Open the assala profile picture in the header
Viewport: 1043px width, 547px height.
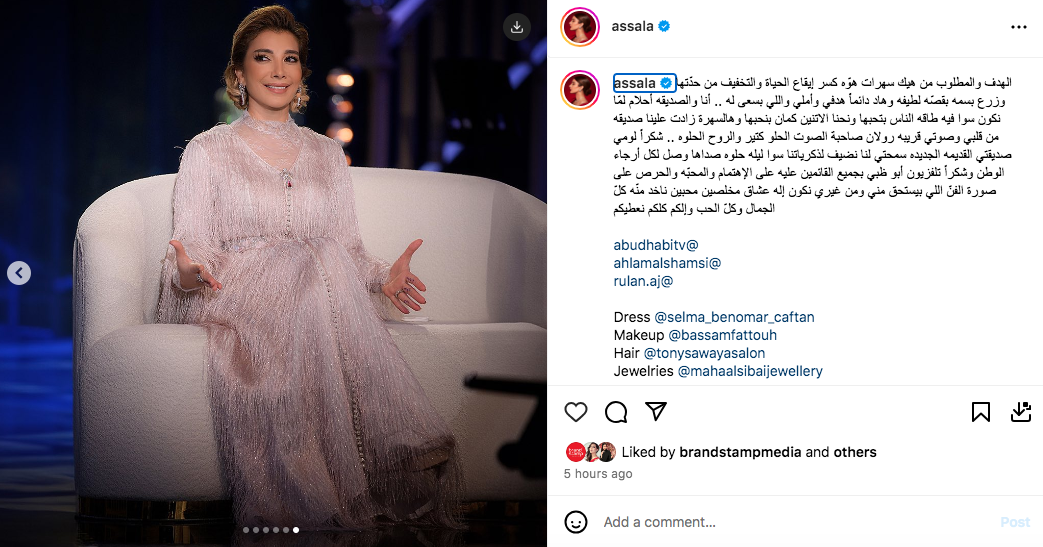pos(580,27)
